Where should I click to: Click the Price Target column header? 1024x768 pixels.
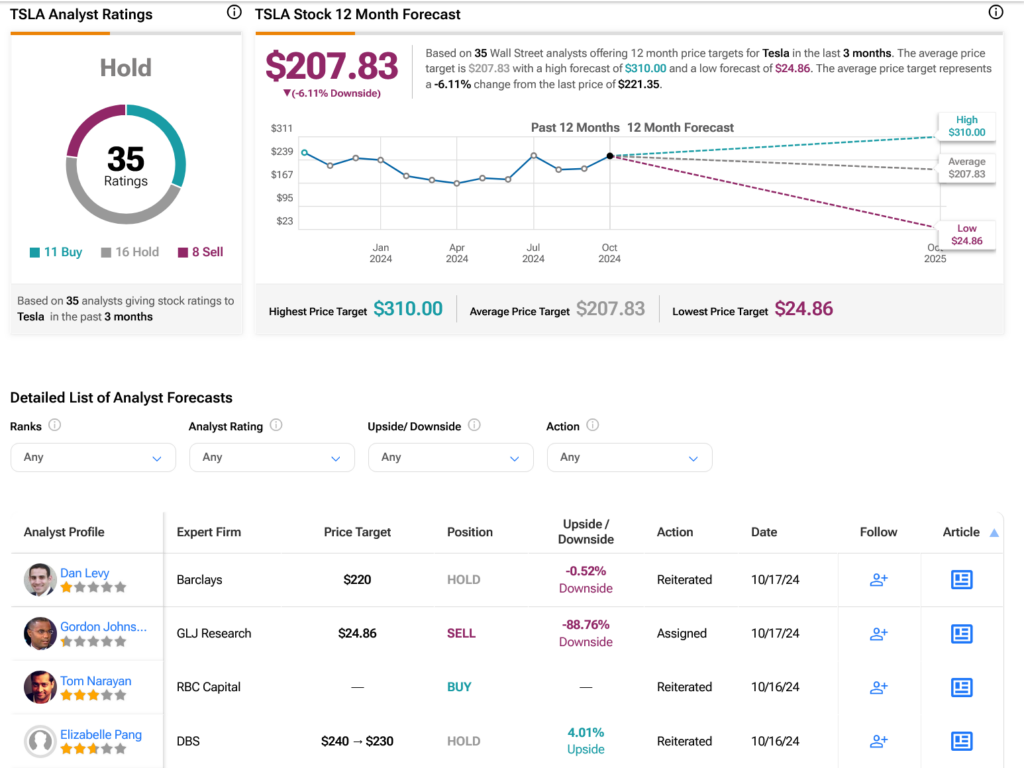click(357, 532)
